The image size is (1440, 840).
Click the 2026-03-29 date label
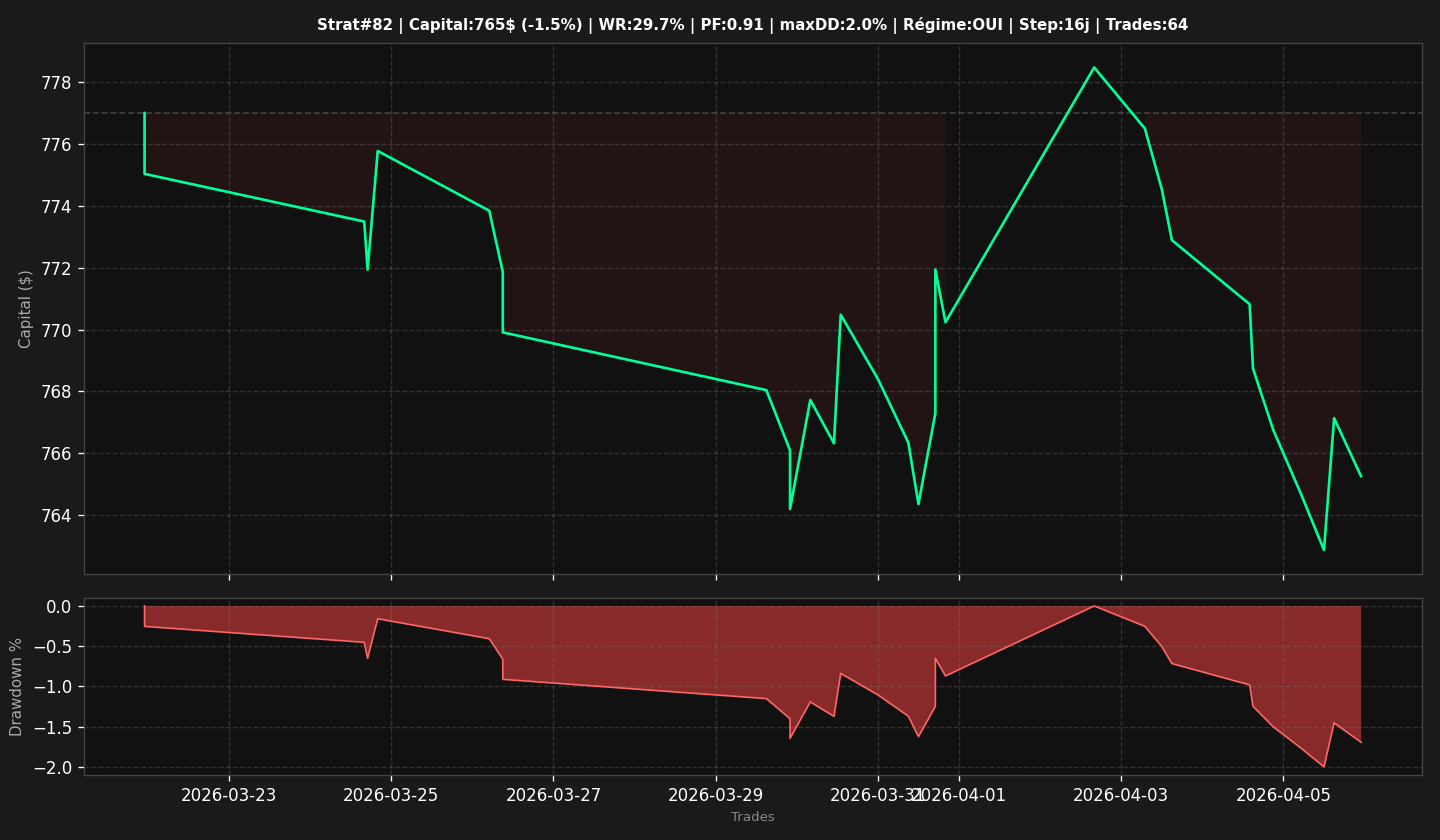point(716,795)
